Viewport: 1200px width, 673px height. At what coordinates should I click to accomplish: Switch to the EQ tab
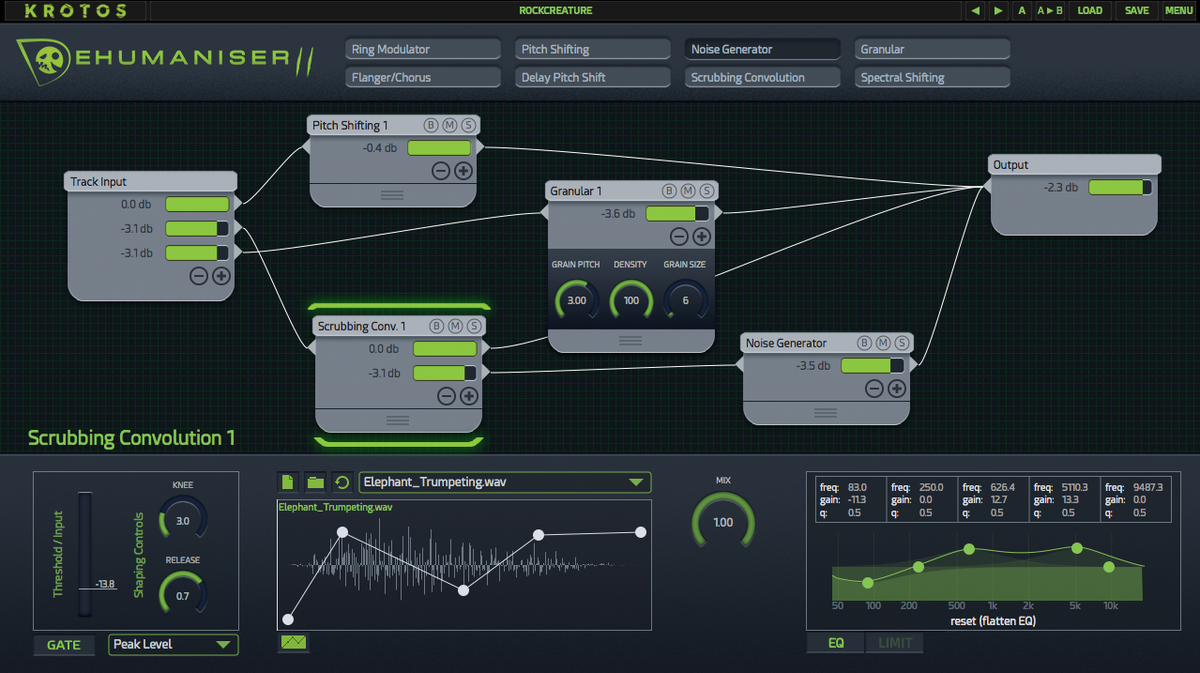pyautogui.click(x=835, y=643)
